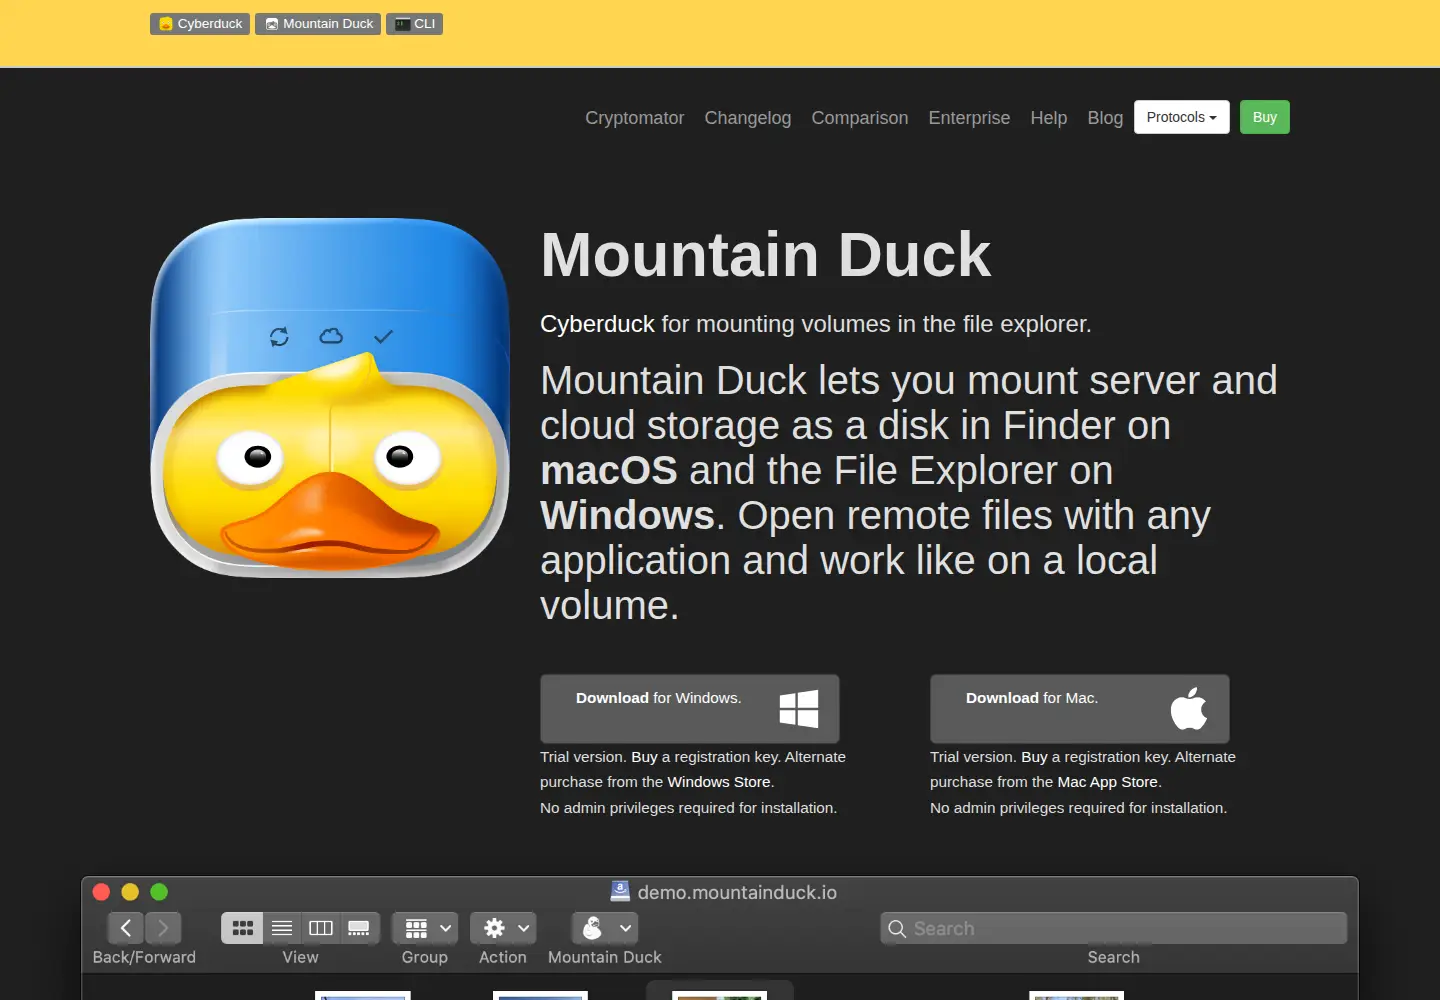Image resolution: width=1440 pixels, height=1000 pixels.
Task: Click the large Mountain Duck logo
Action: [x=330, y=398]
